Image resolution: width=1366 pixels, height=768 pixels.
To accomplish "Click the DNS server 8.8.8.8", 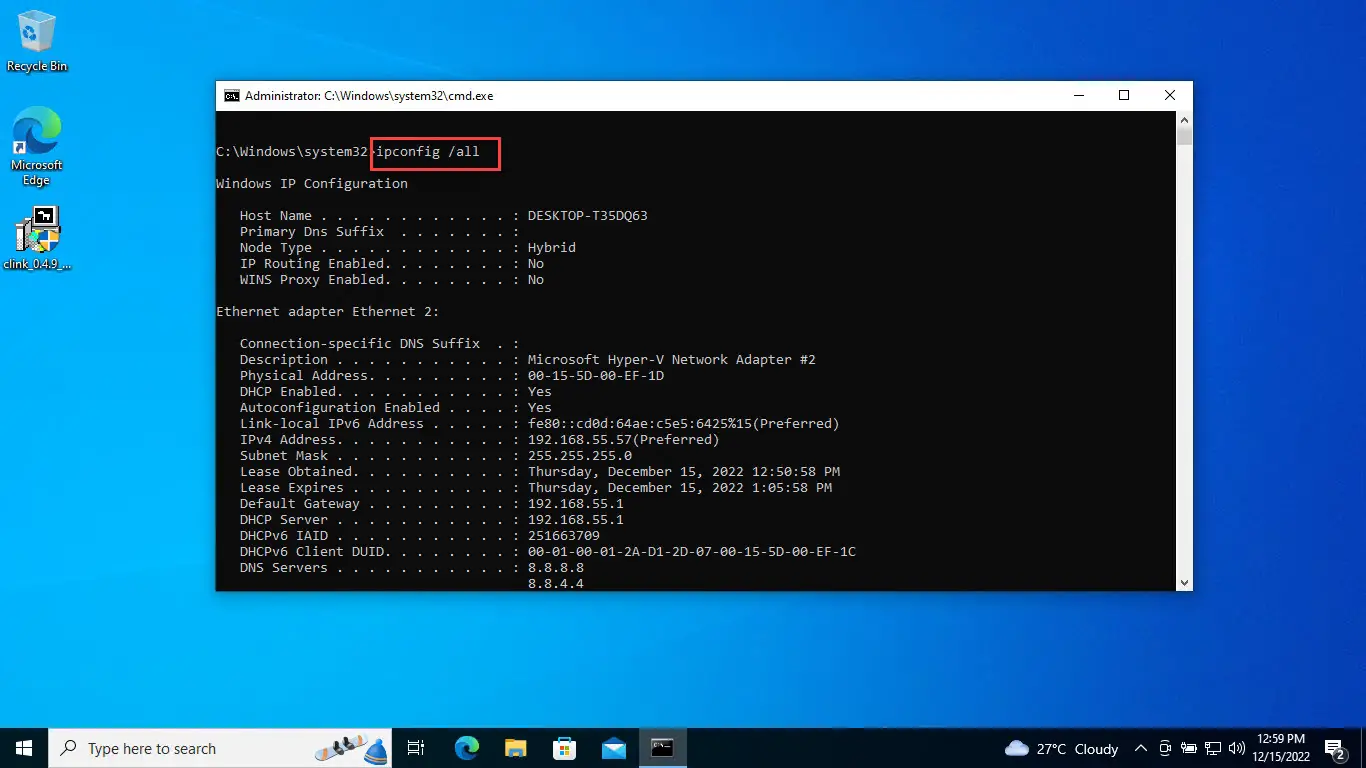I will point(556,568).
